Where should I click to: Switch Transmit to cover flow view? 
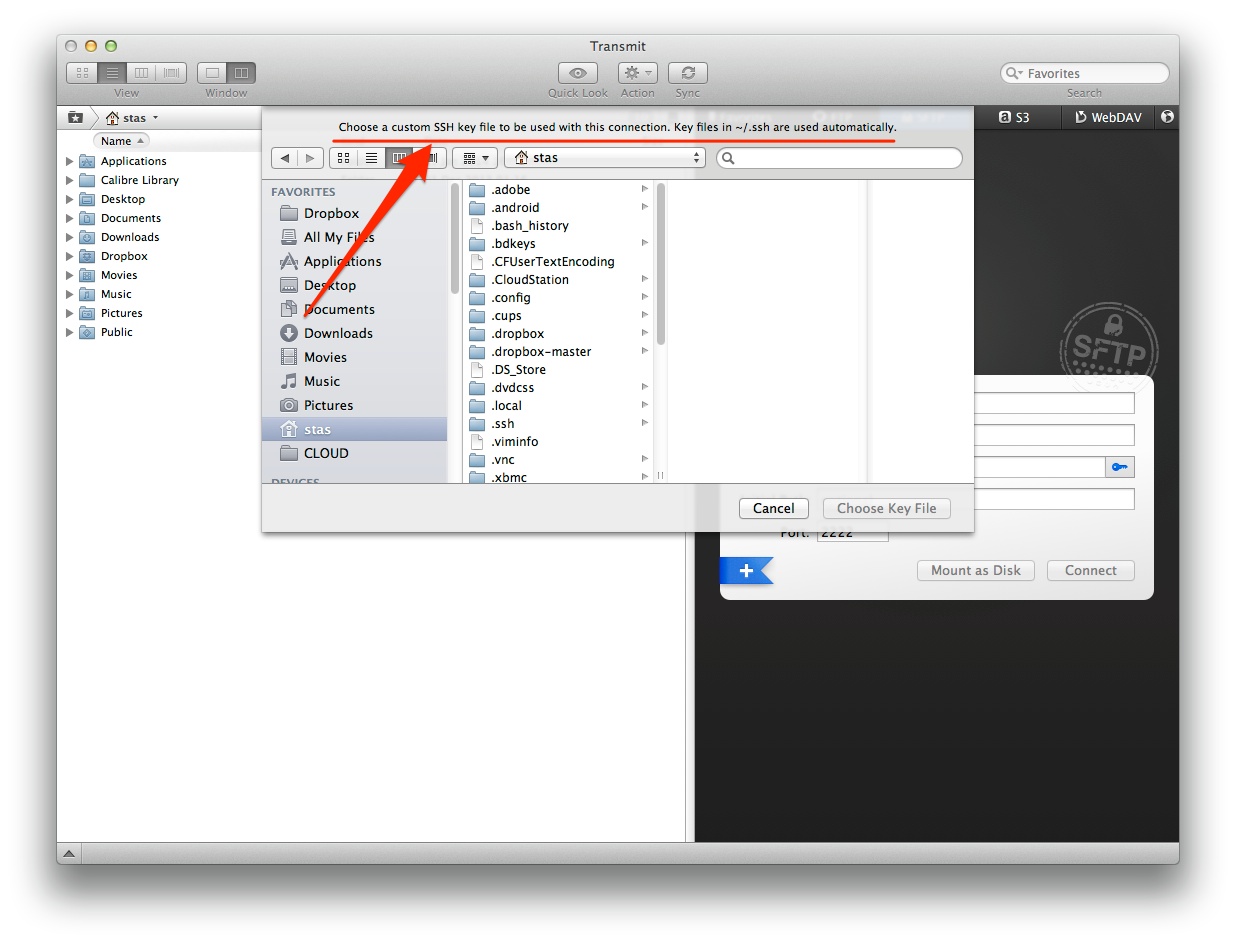click(172, 73)
